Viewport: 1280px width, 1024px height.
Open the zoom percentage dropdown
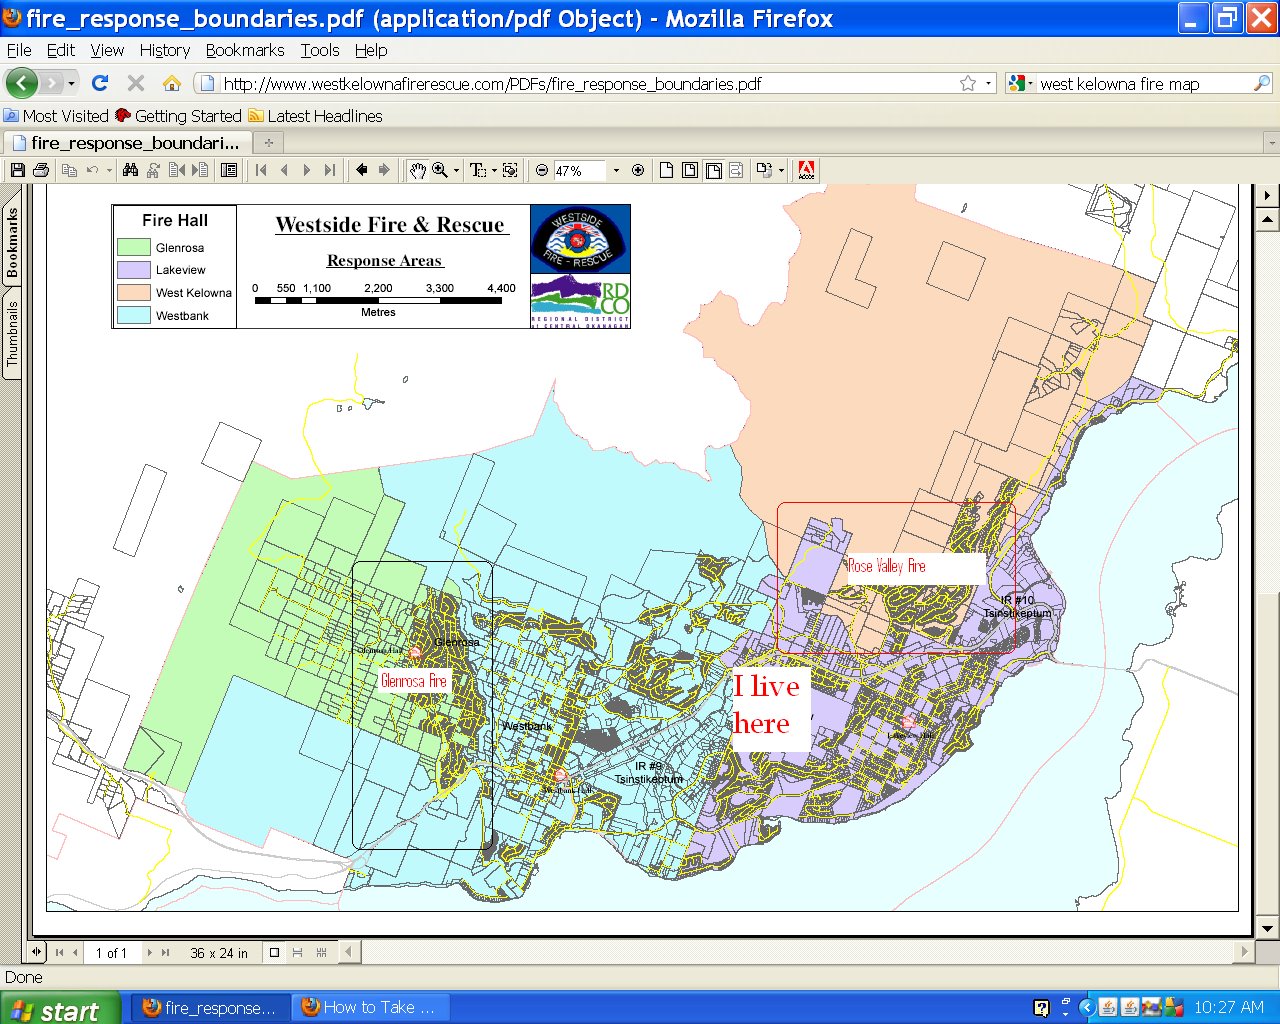click(616, 170)
